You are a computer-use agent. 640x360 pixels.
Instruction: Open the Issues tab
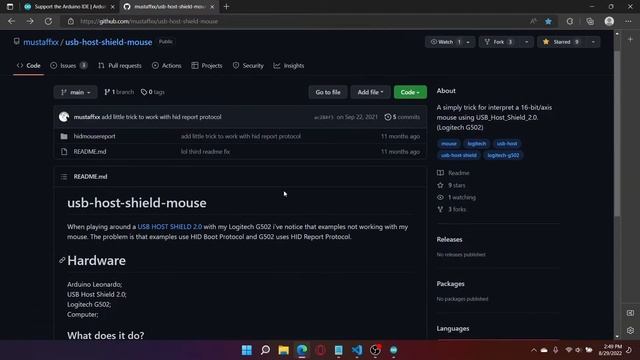pos(69,66)
